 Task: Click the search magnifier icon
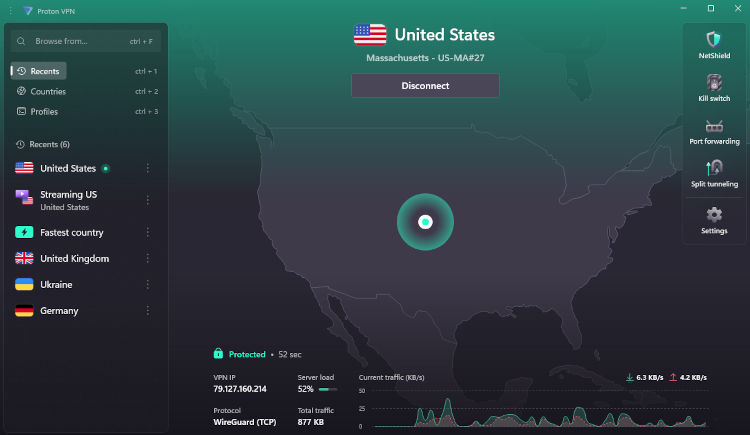point(21,41)
